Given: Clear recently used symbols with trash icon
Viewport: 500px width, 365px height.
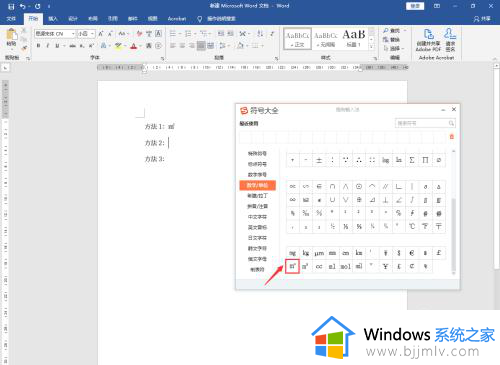Looking at the screenshot, I should click(452, 137).
